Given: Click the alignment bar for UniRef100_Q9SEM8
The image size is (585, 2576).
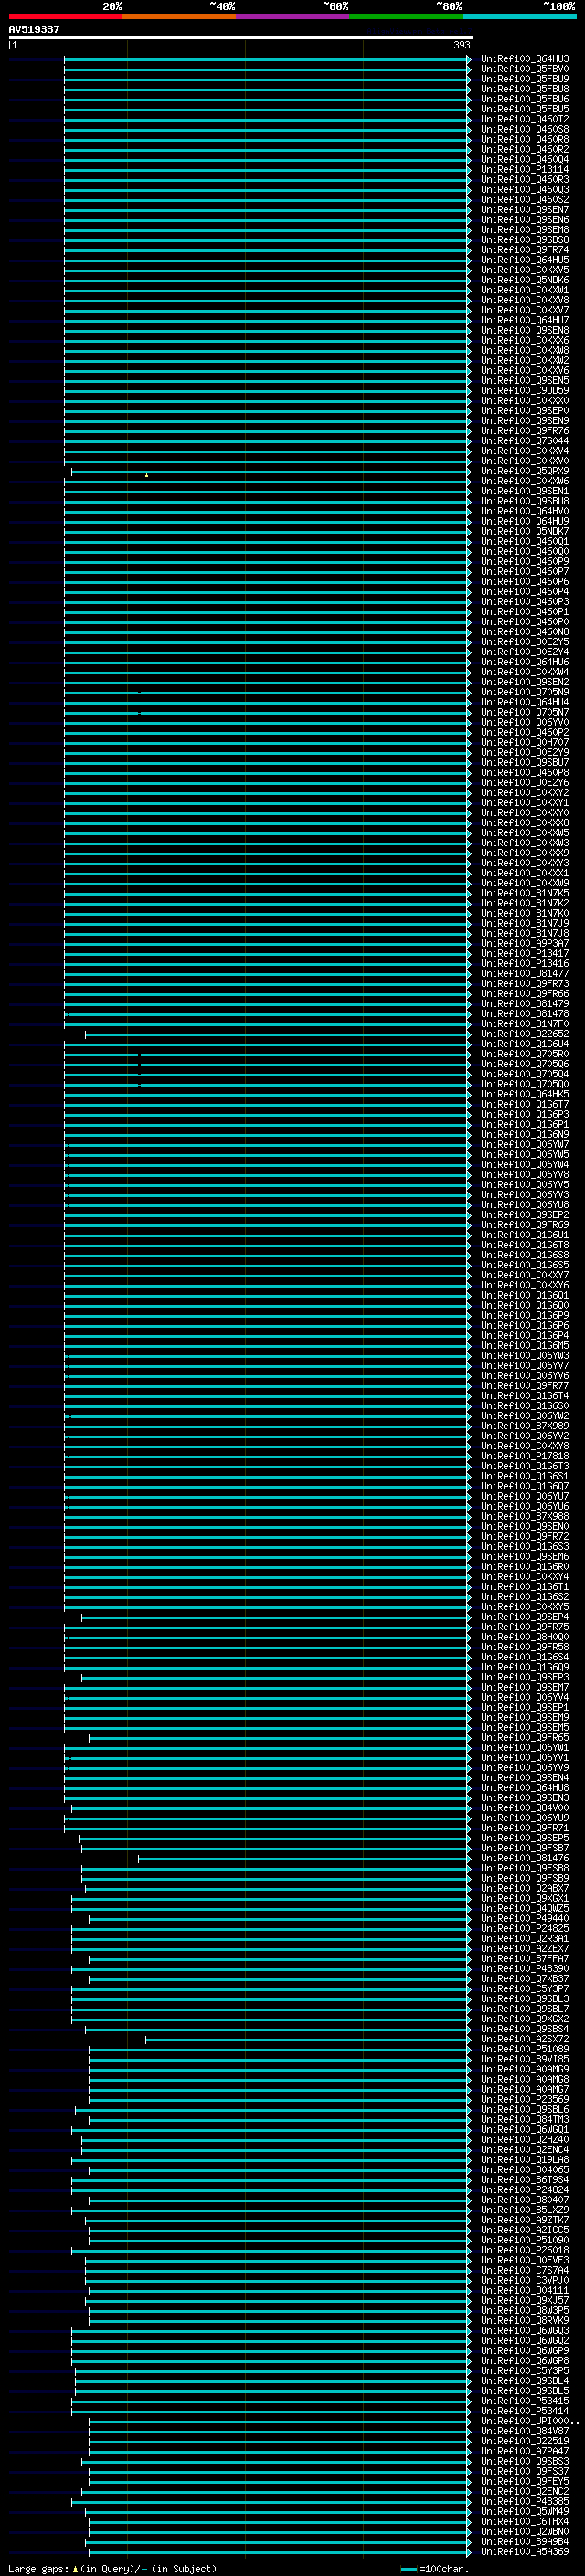Looking at the screenshot, I should (266, 230).
